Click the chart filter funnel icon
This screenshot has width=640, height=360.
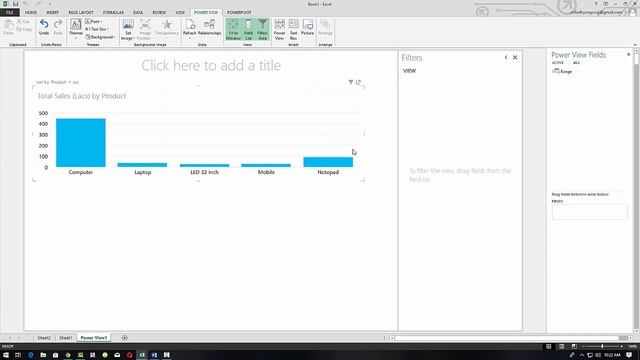coord(351,82)
